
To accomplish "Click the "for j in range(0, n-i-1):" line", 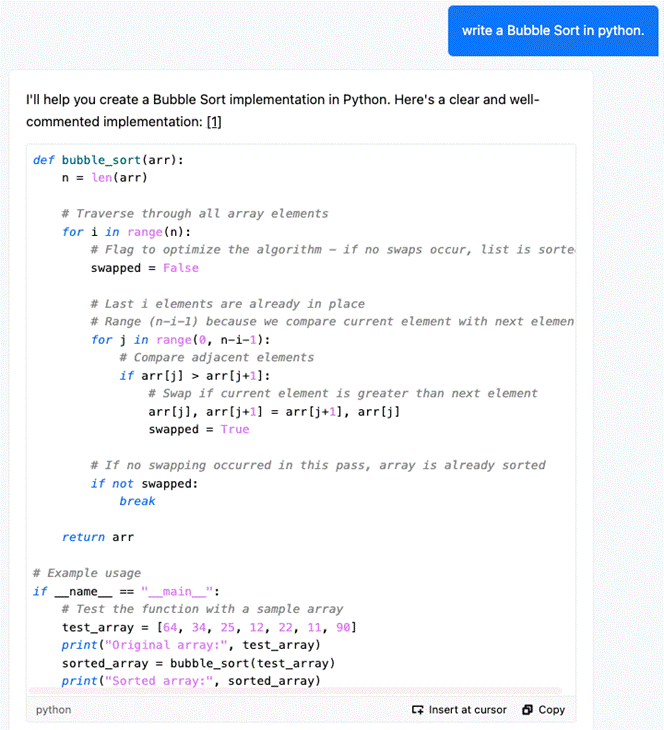I will (x=180, y=340).
